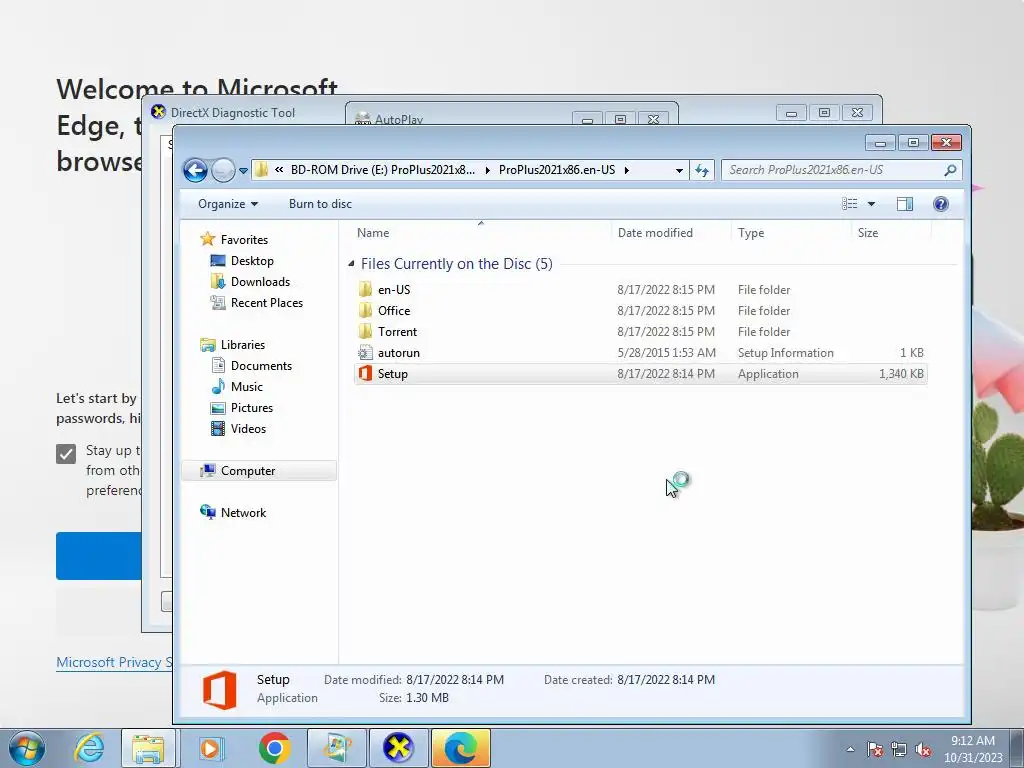Select the 1,340 KB size cell
Image resolution: width=1024 pixels, height=768 pixels.
[901, 374]
